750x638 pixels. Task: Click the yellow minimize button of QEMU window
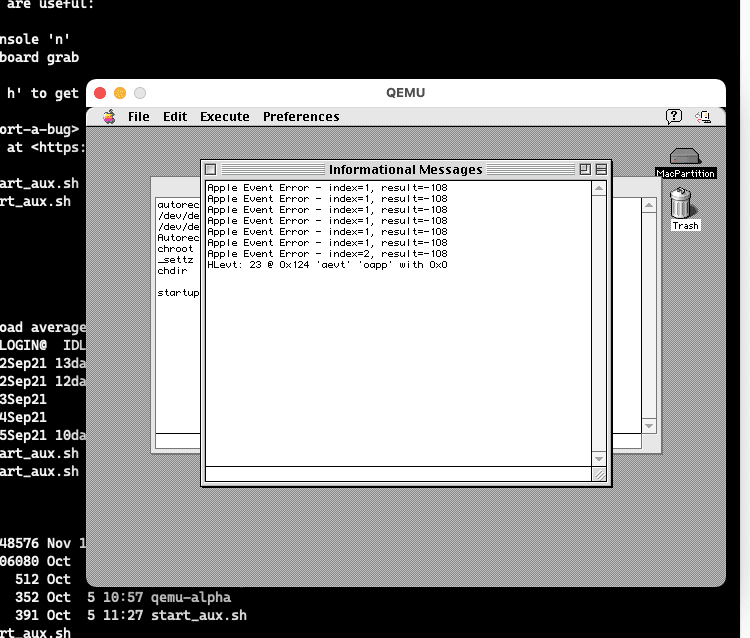point(120,93)
